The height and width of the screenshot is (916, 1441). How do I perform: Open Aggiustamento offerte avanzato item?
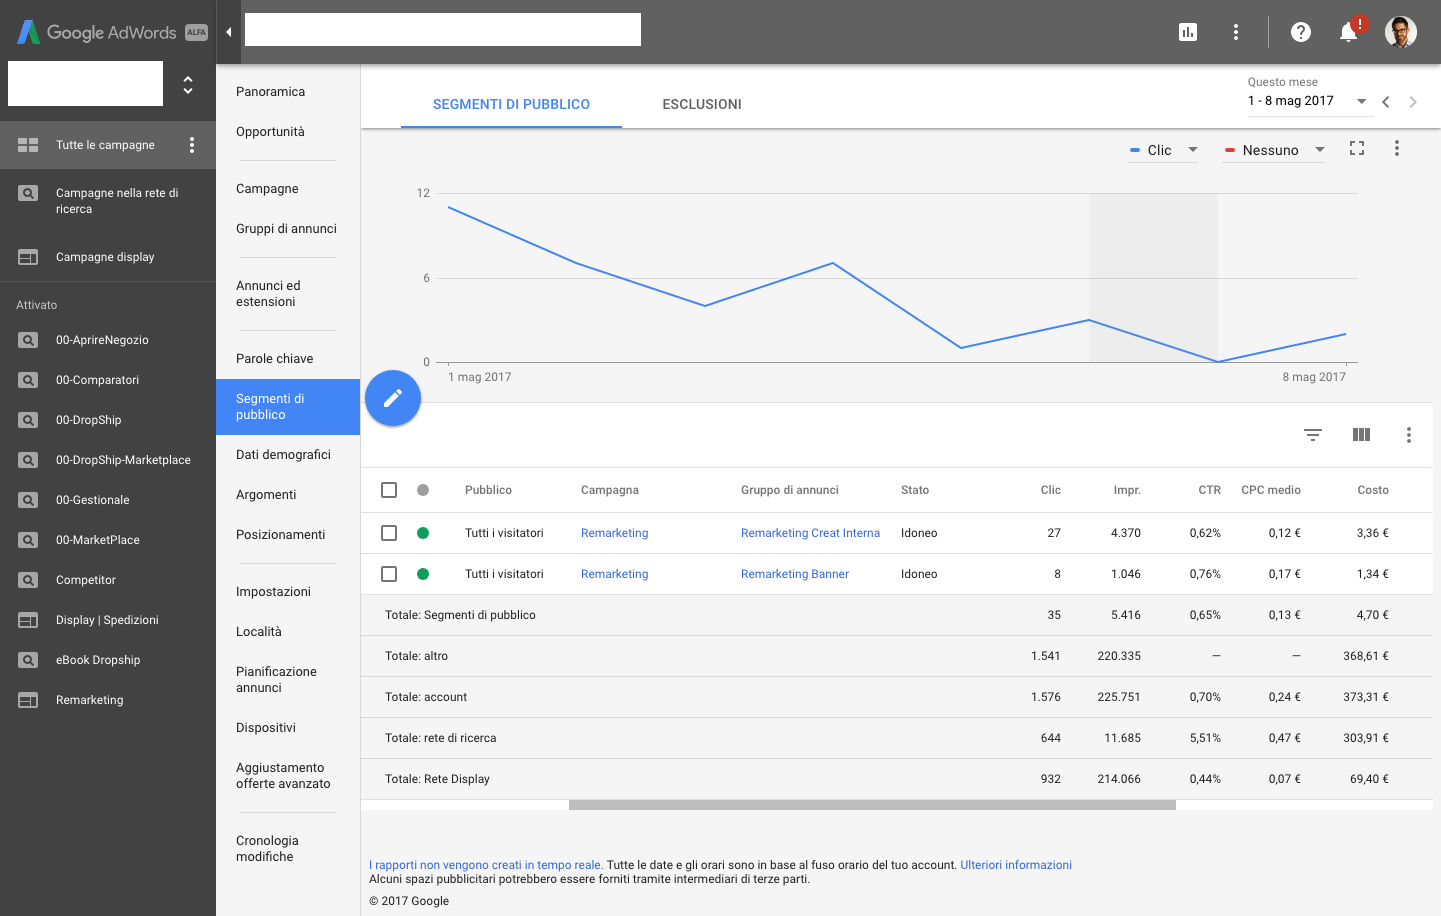(x=283, y=776)
